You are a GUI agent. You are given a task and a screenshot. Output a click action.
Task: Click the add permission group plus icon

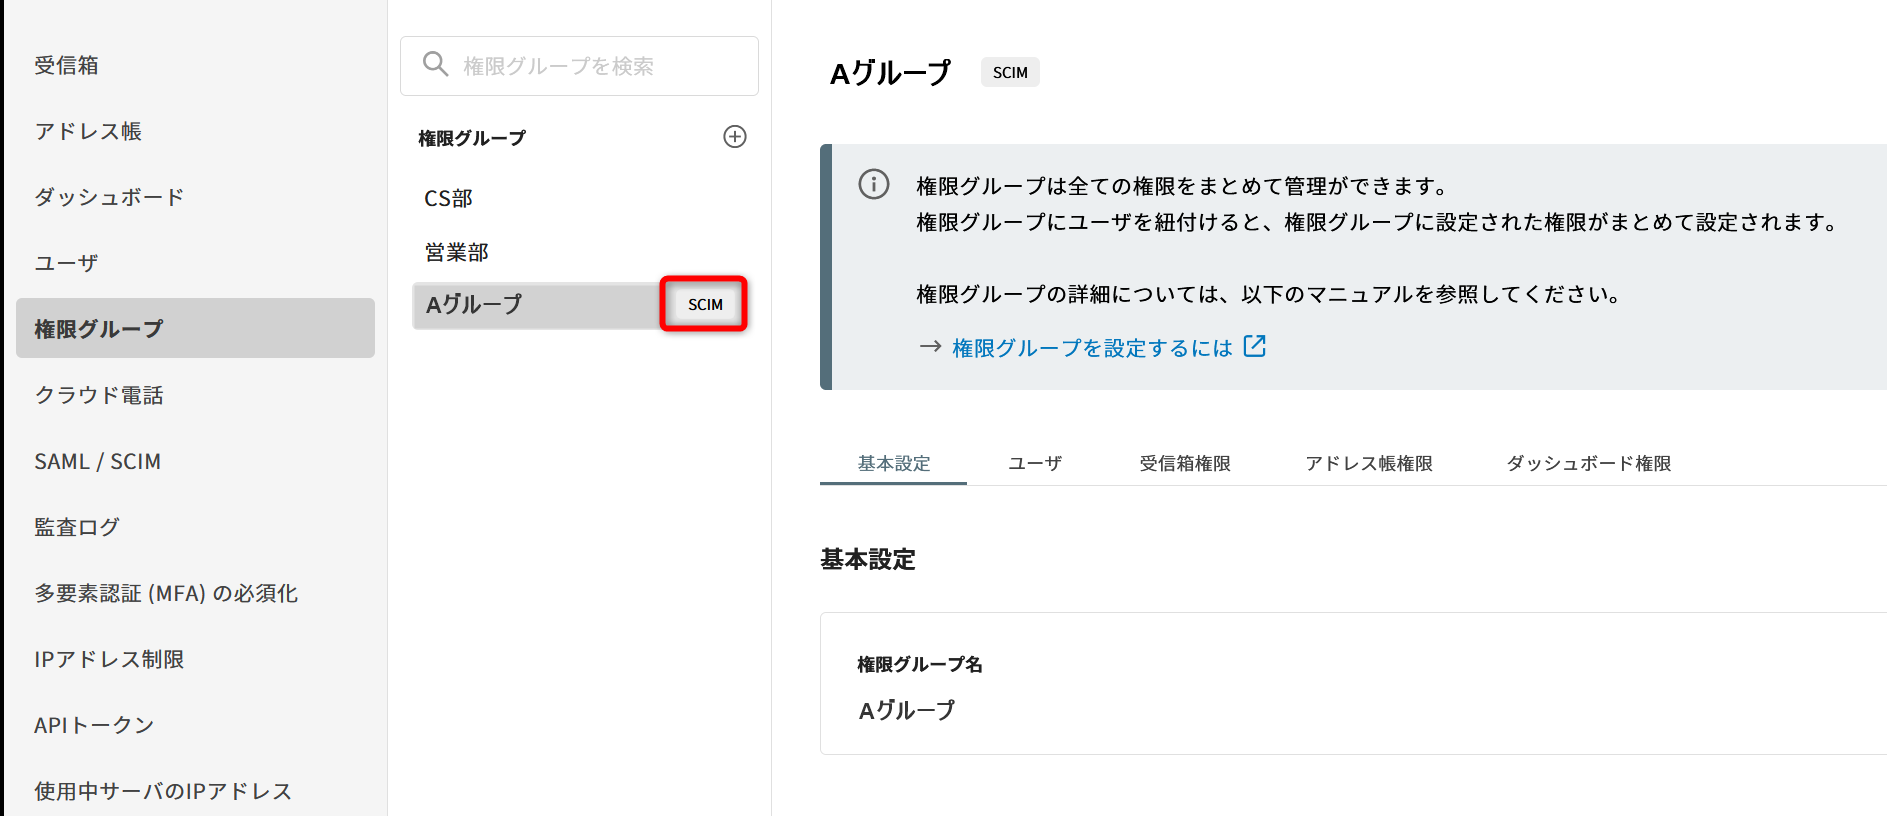tap(735, 137)
